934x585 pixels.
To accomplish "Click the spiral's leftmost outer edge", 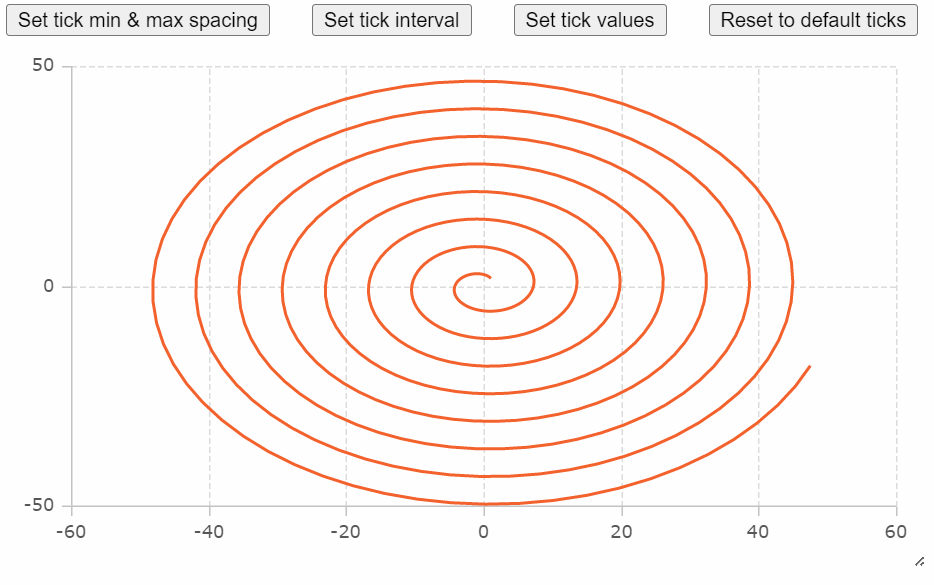I will (x=153, y=288).
